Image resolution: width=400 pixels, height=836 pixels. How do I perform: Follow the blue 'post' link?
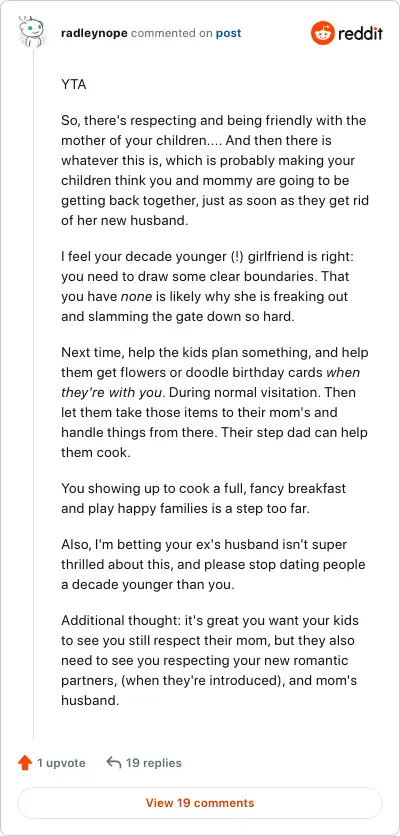coord(228,33)
